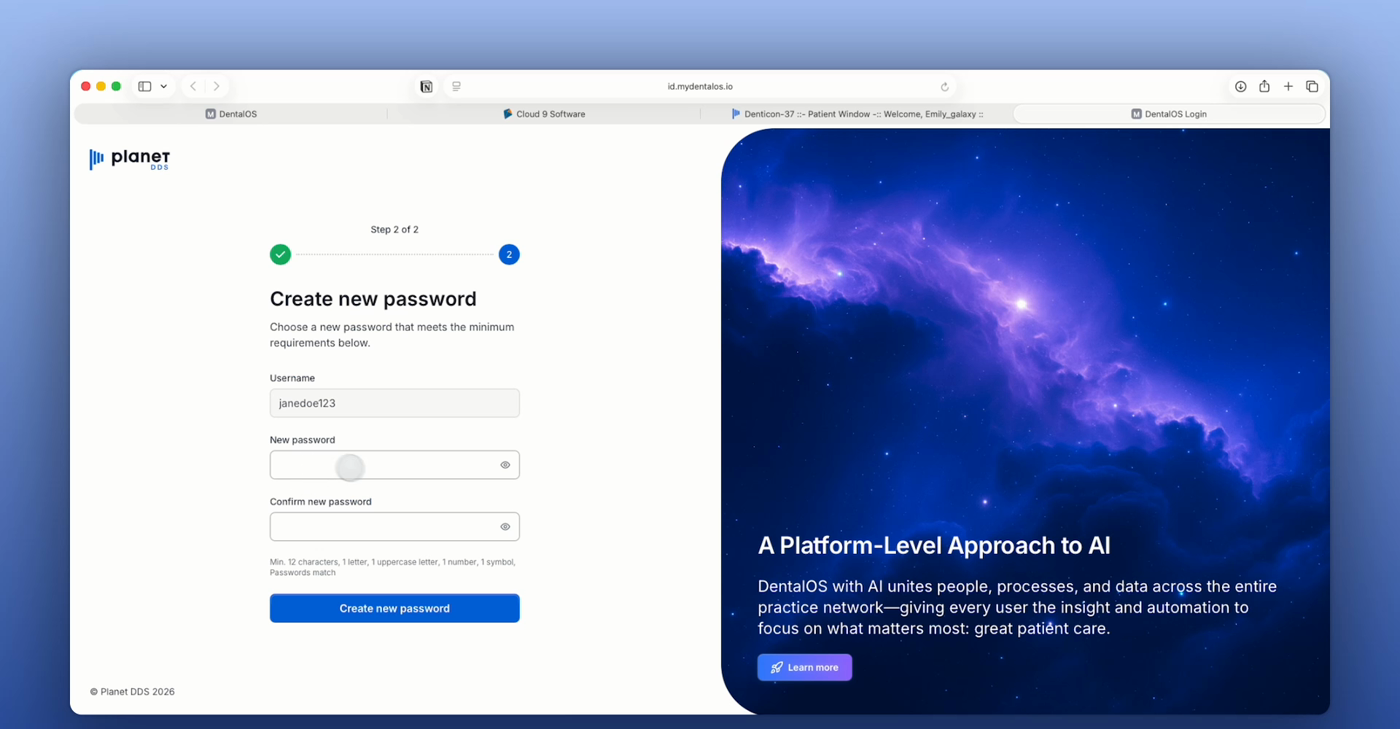This screenshot has width=1400, height=729.
Task: Open the page menu icon left of address bar
Action: (x=457, y=87)
